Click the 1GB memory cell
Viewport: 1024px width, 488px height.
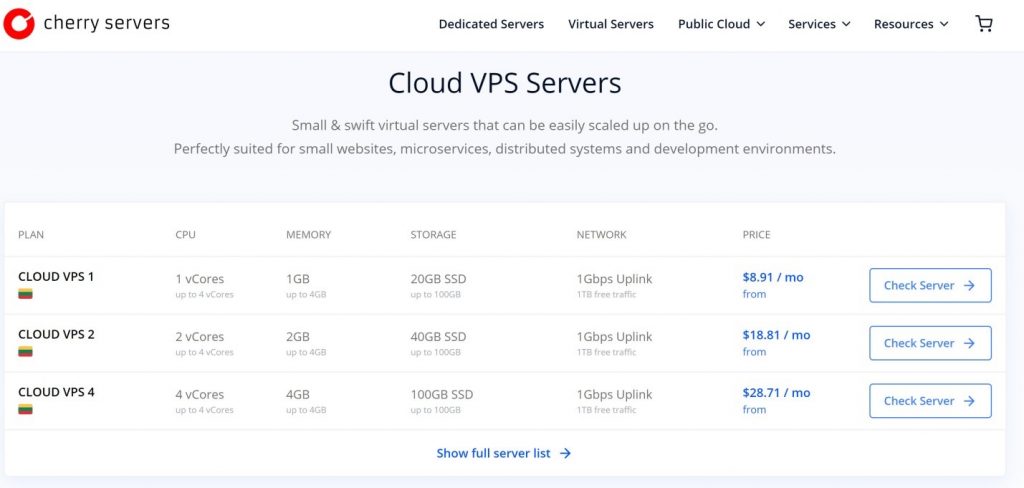[x=298, y=279]
